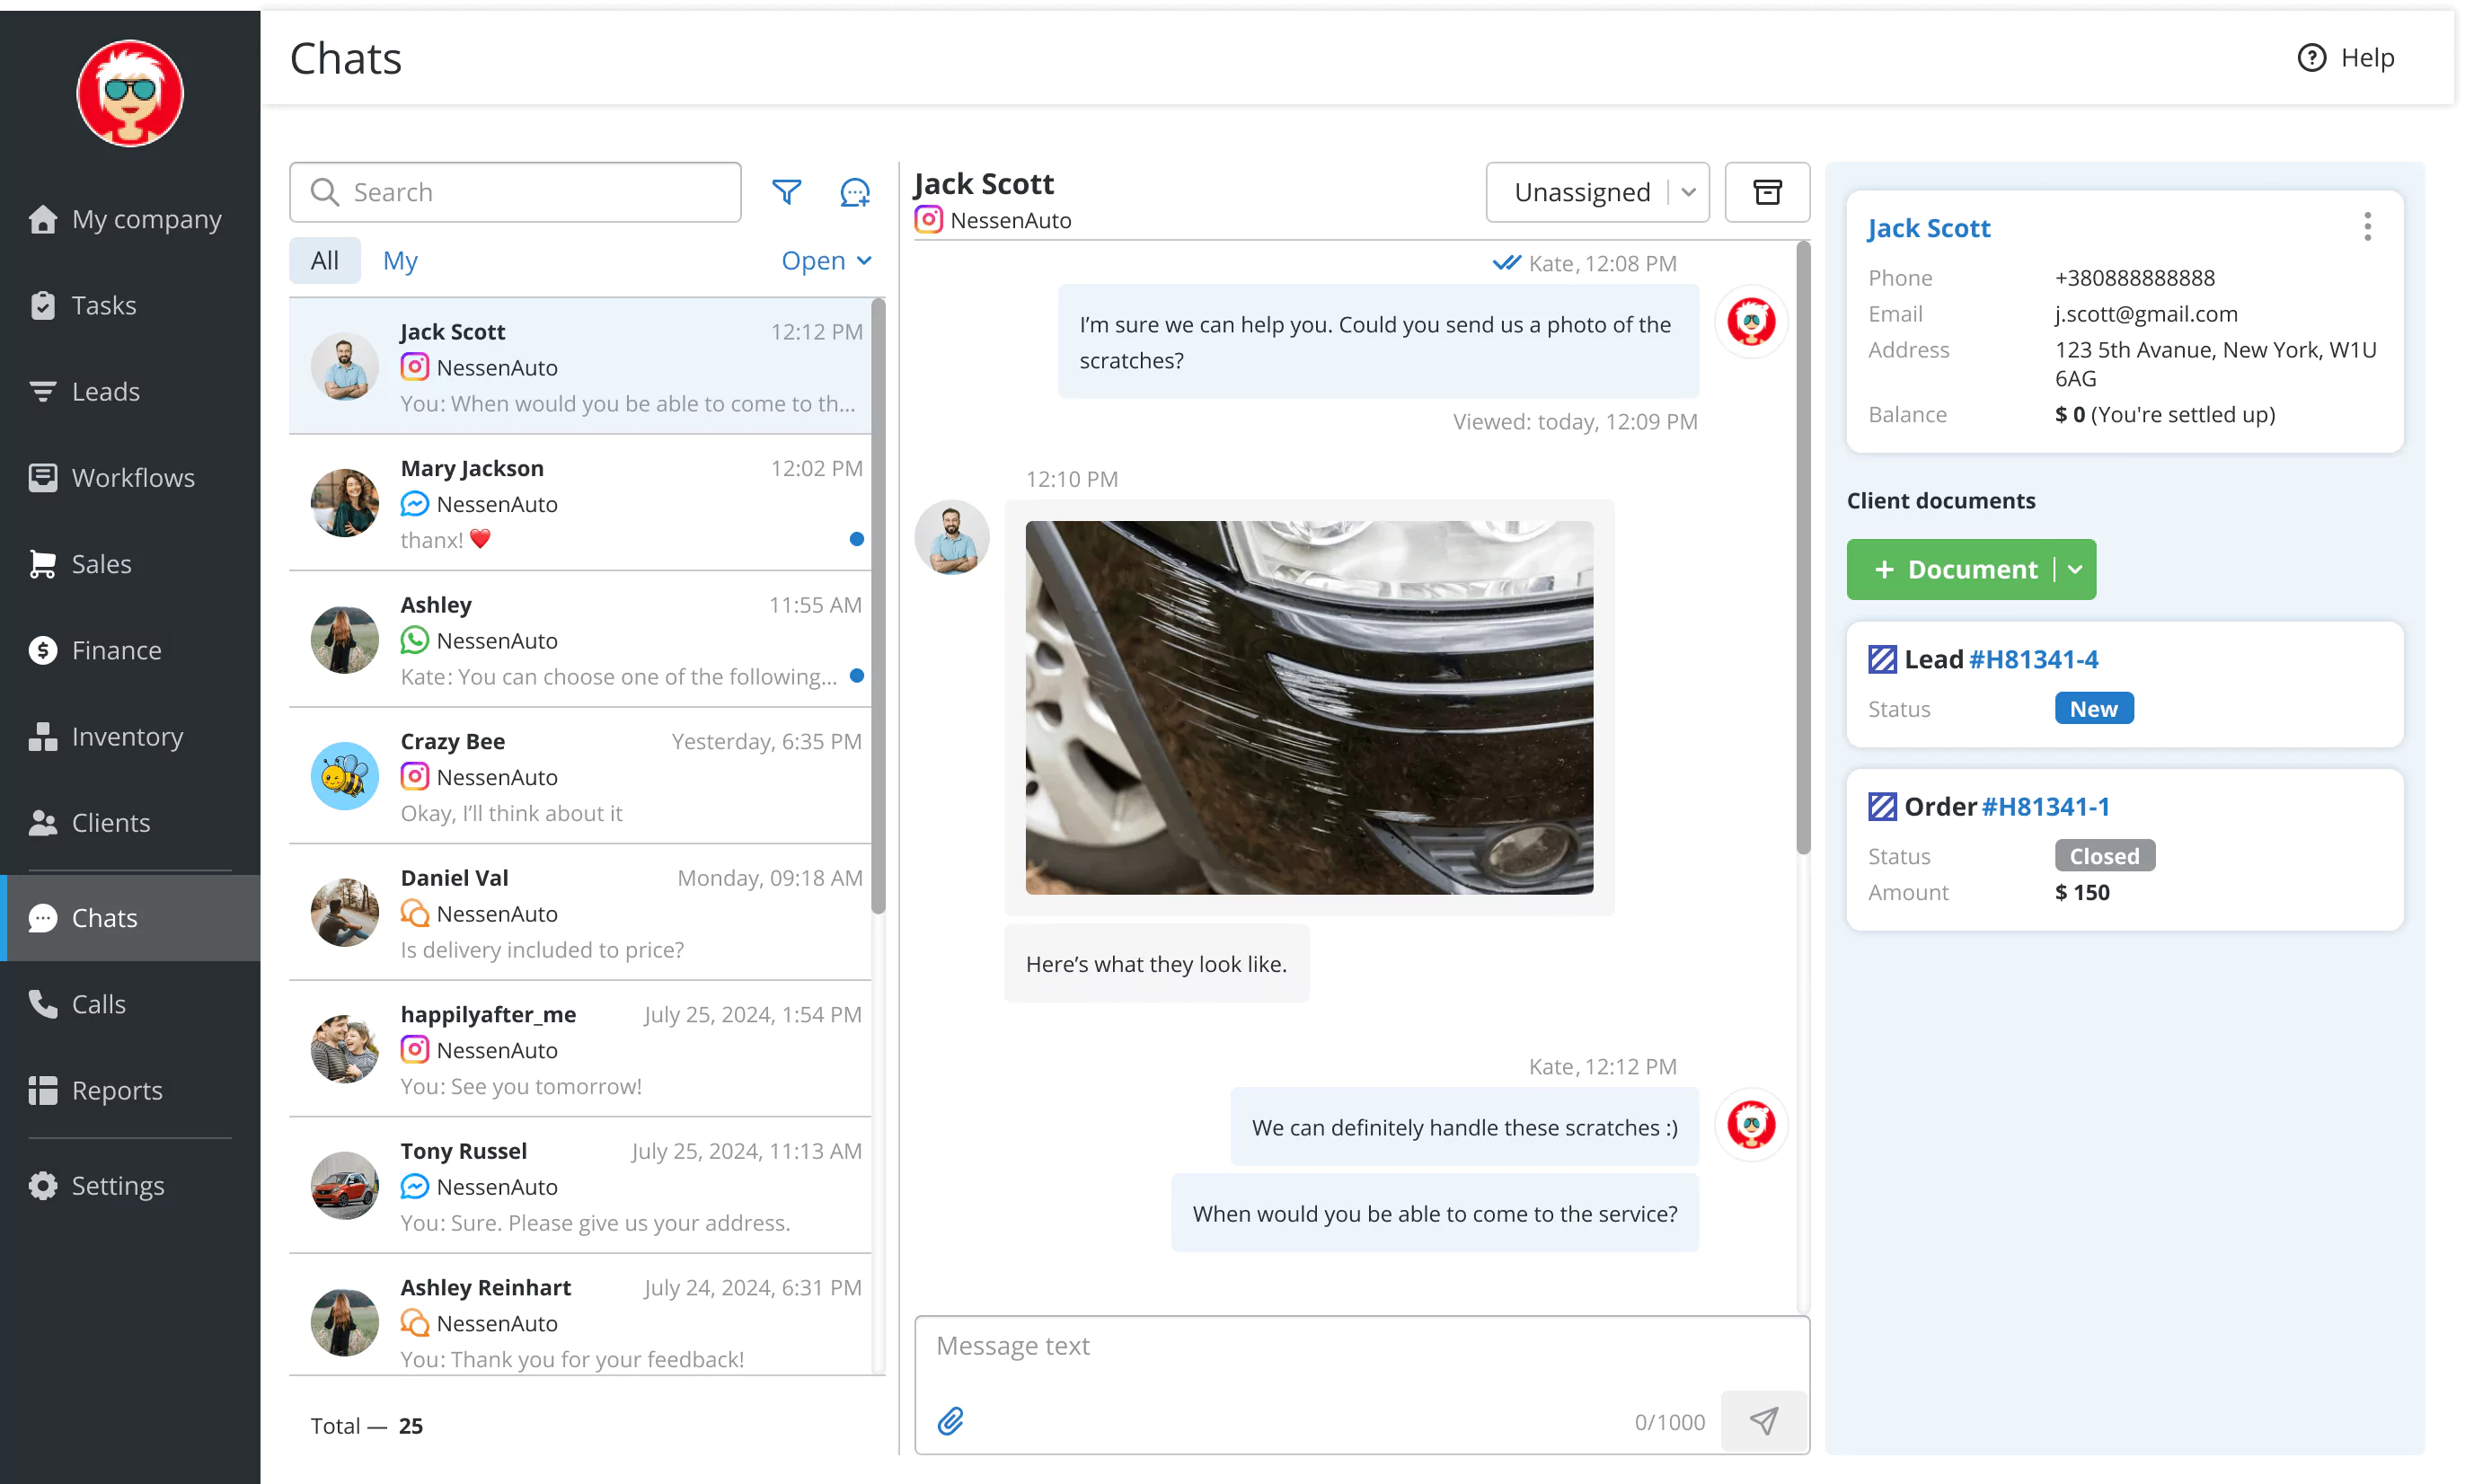Image resolution: width=2465 pixels, height=1484 pixels.
Task: Open Settings gear in sidebar
Action: (130, 1186)
